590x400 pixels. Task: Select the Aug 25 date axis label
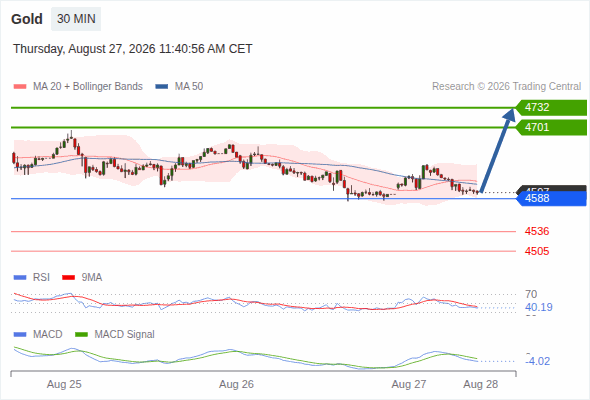(64, 385)
